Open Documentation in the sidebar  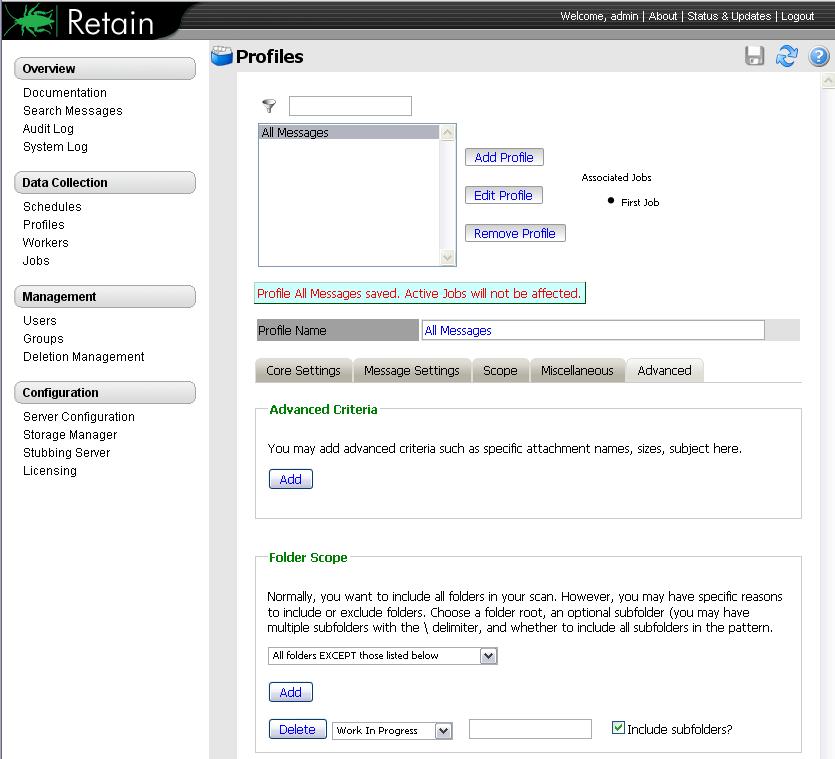65,93
